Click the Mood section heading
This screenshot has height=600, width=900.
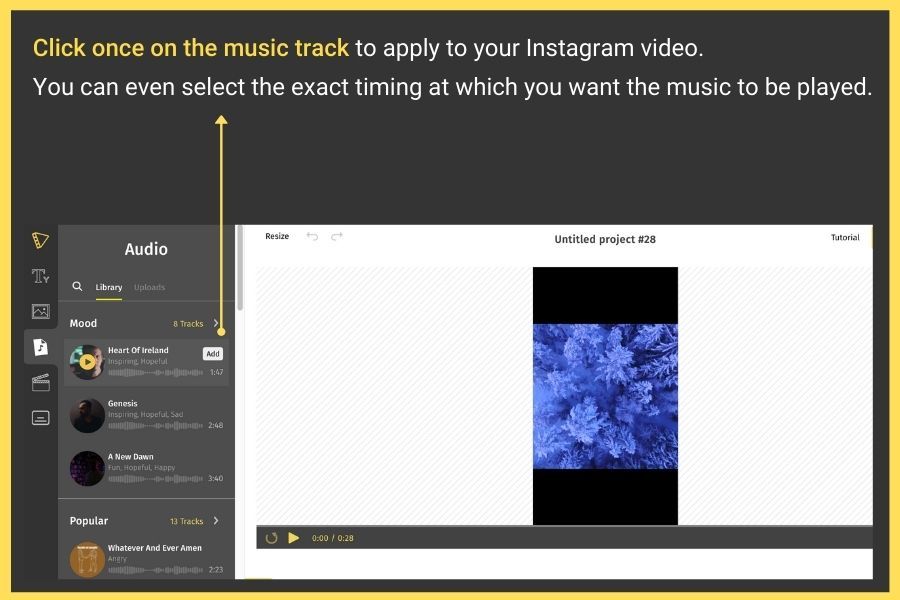pos(83,323)
